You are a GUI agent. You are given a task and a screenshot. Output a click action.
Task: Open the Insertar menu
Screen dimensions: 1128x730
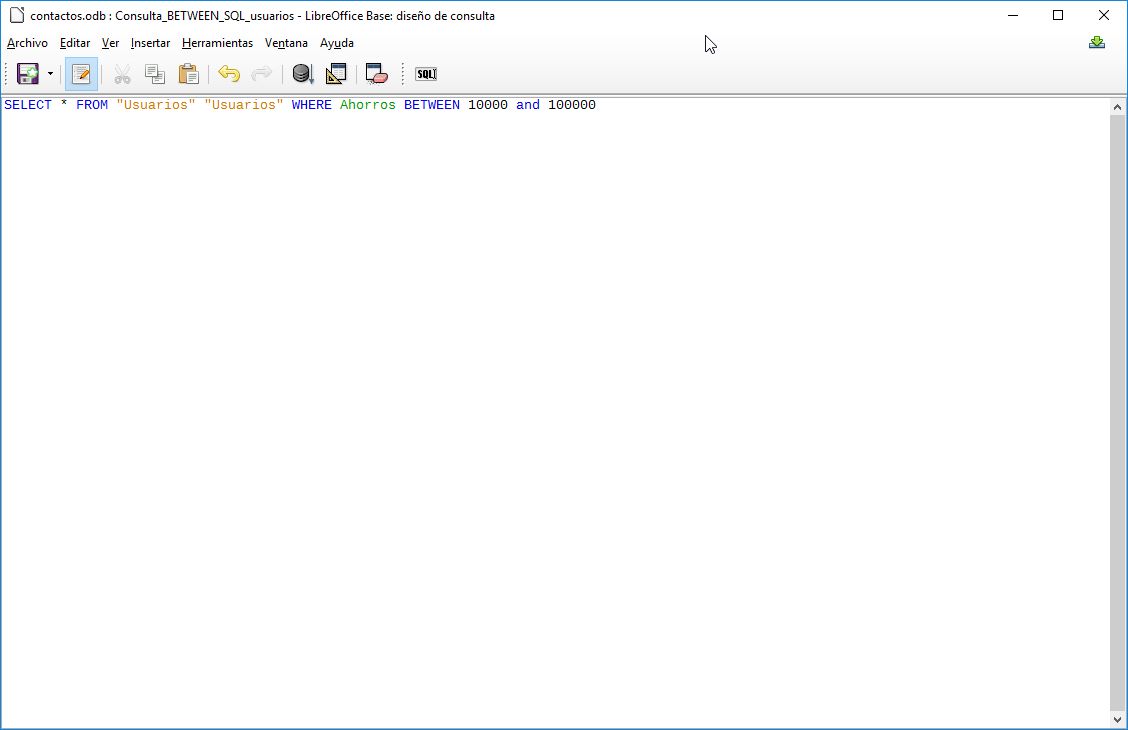coord(150,43)
